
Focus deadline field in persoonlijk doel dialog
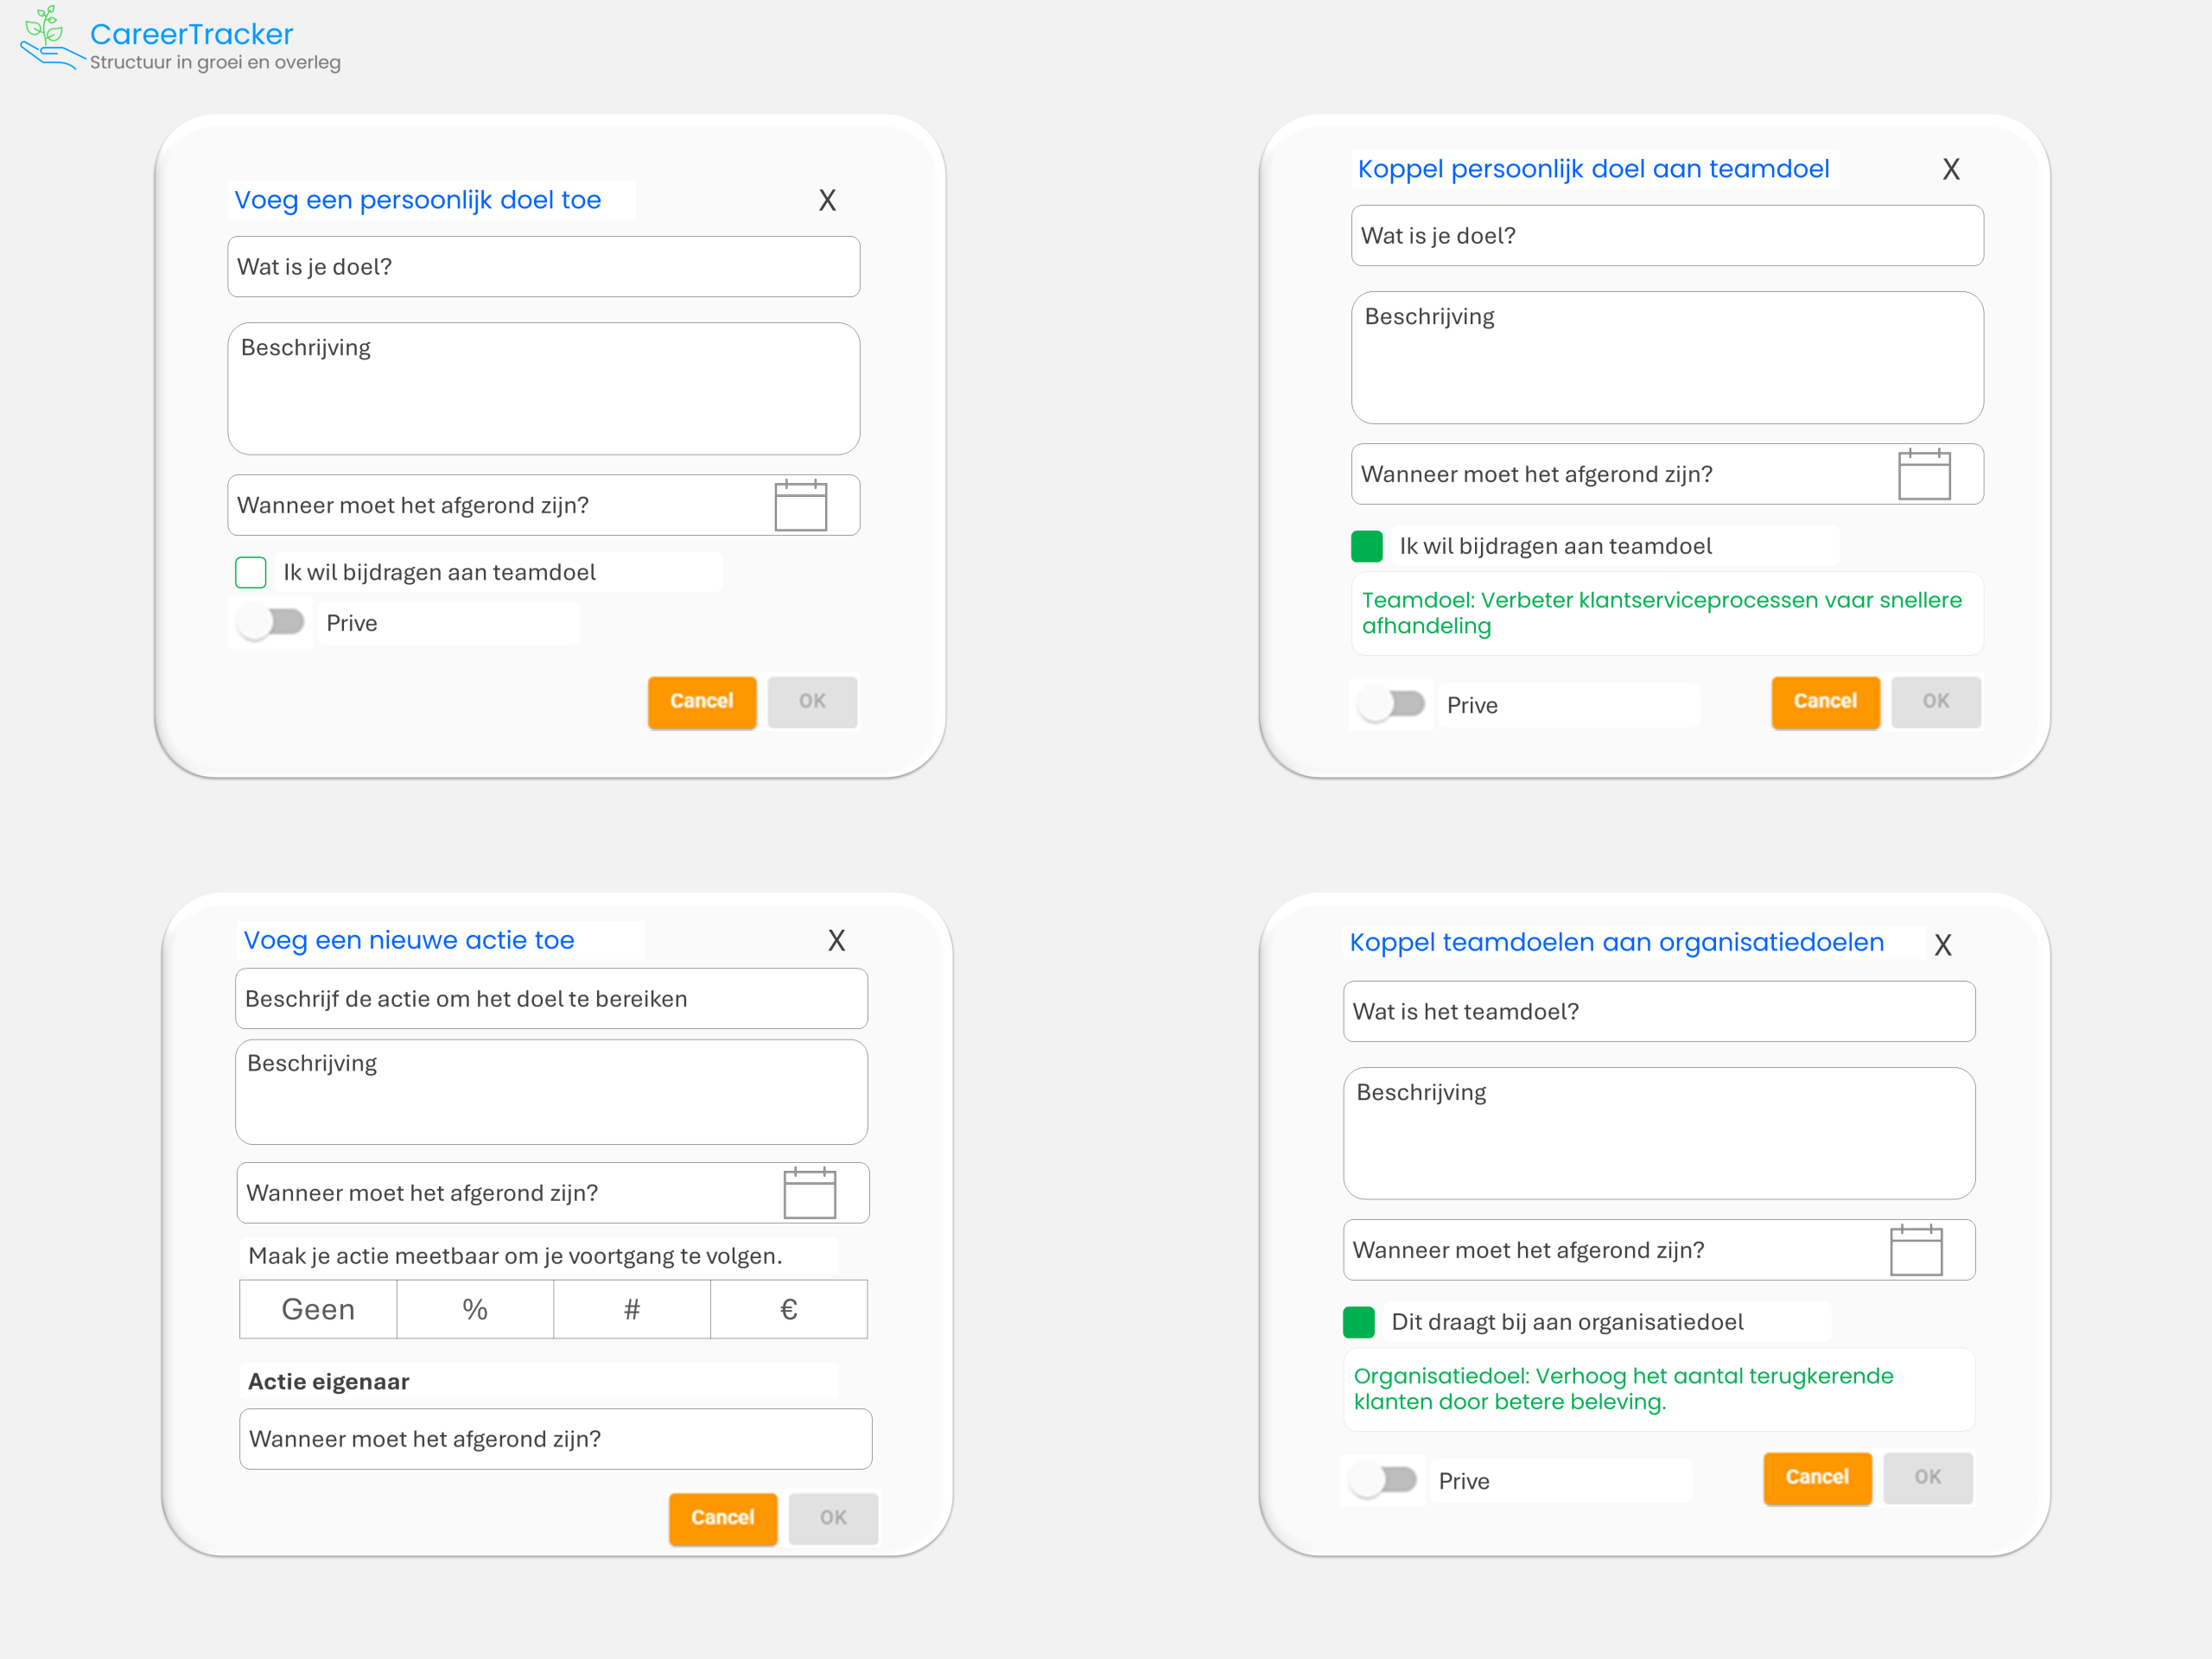(x=544, y=505)
